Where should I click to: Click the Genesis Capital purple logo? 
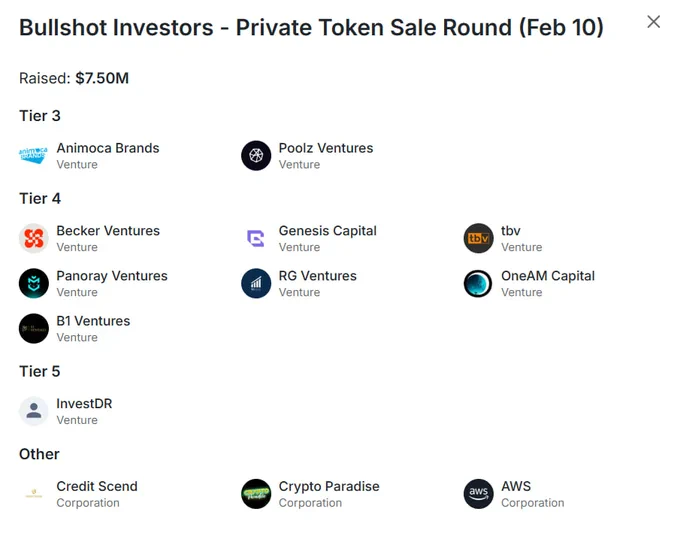coord(256,238)
